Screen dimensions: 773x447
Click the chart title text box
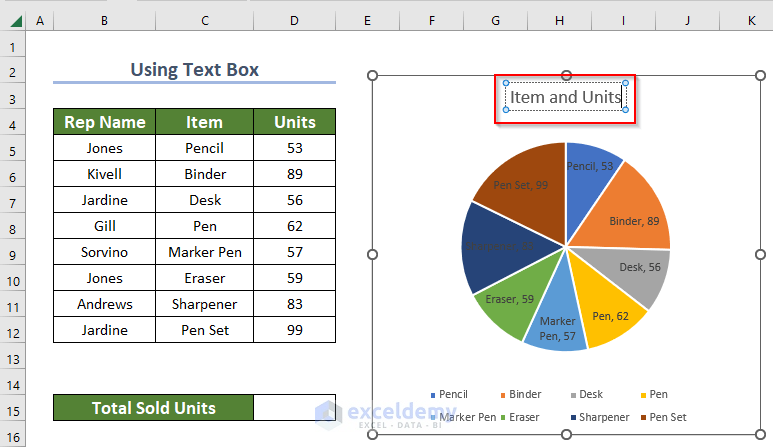tap(565, 97)
